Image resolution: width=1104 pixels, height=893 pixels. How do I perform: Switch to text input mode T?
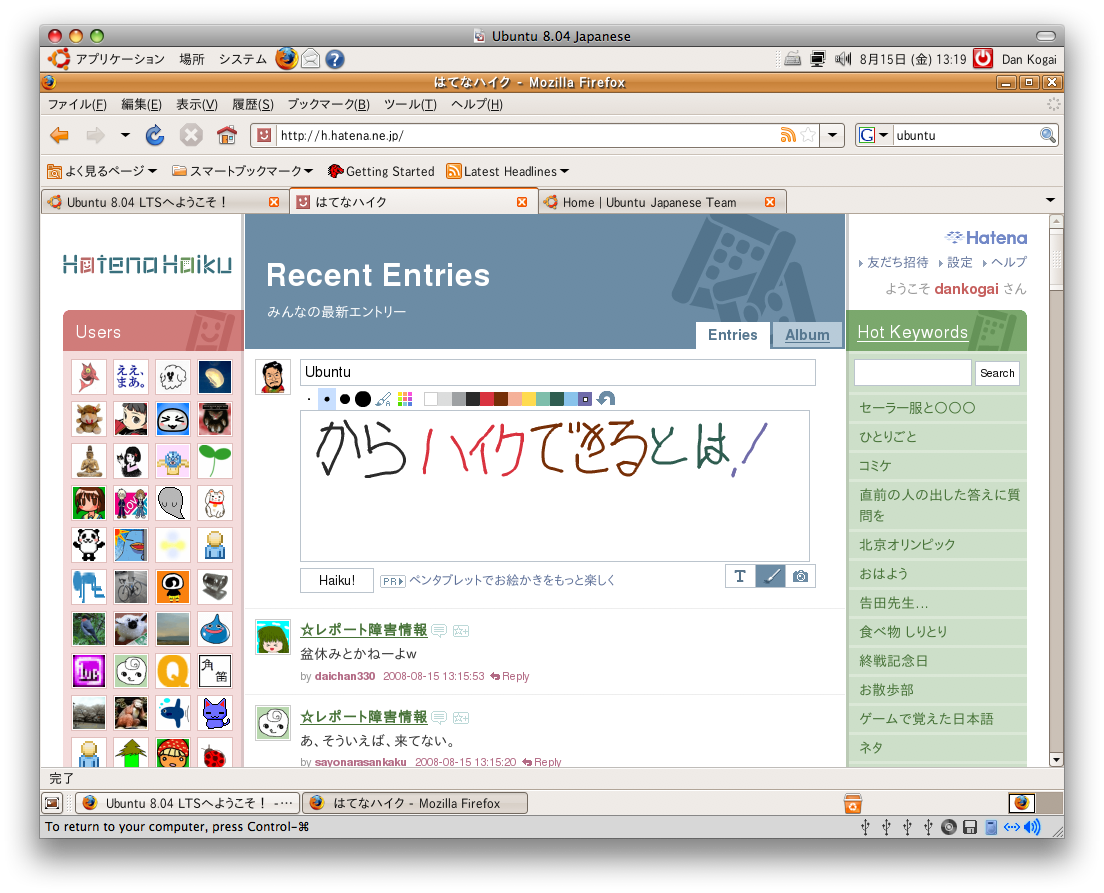coord(740,576)
